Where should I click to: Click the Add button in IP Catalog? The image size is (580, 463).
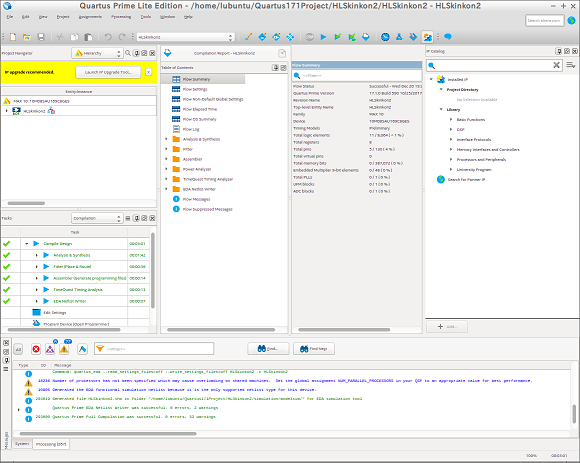pos(447,327)
